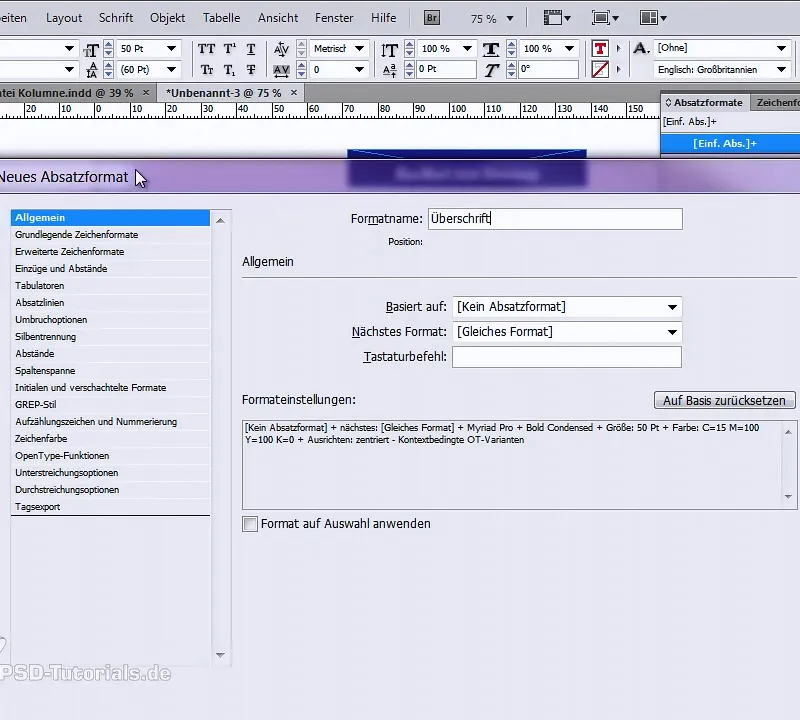800x720 pixels.
Task: Click the Tastaturbefehl input field
Action: 567,357
